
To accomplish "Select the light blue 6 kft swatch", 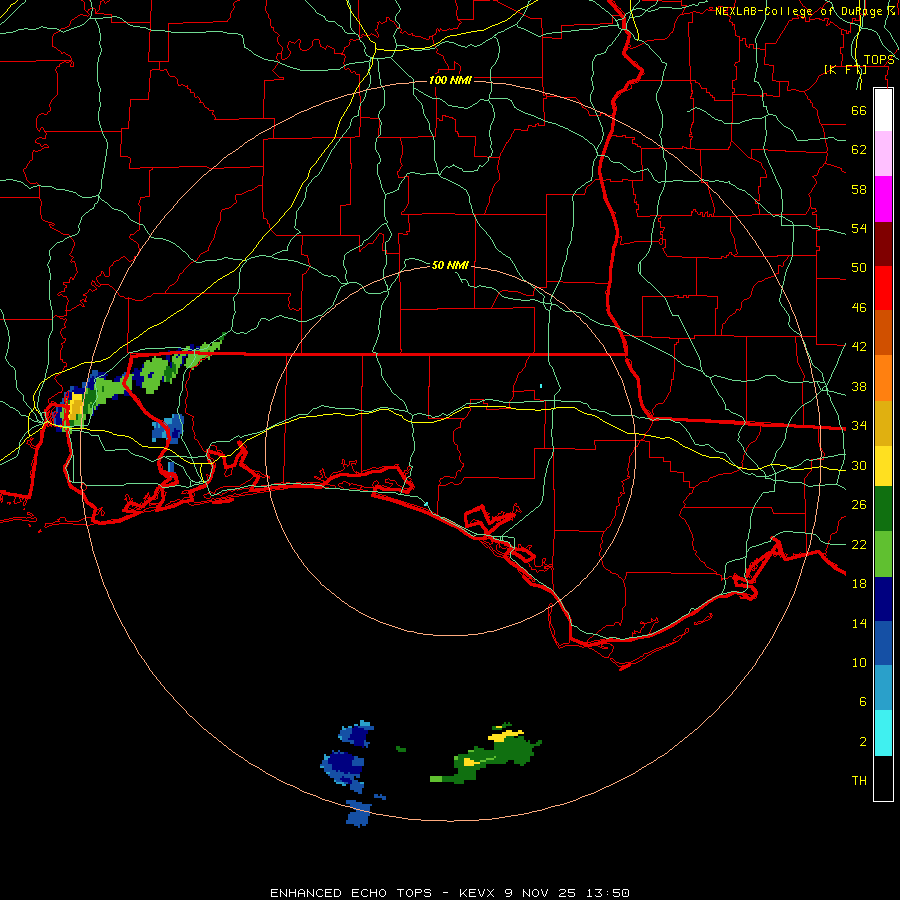I will point(883,688).
